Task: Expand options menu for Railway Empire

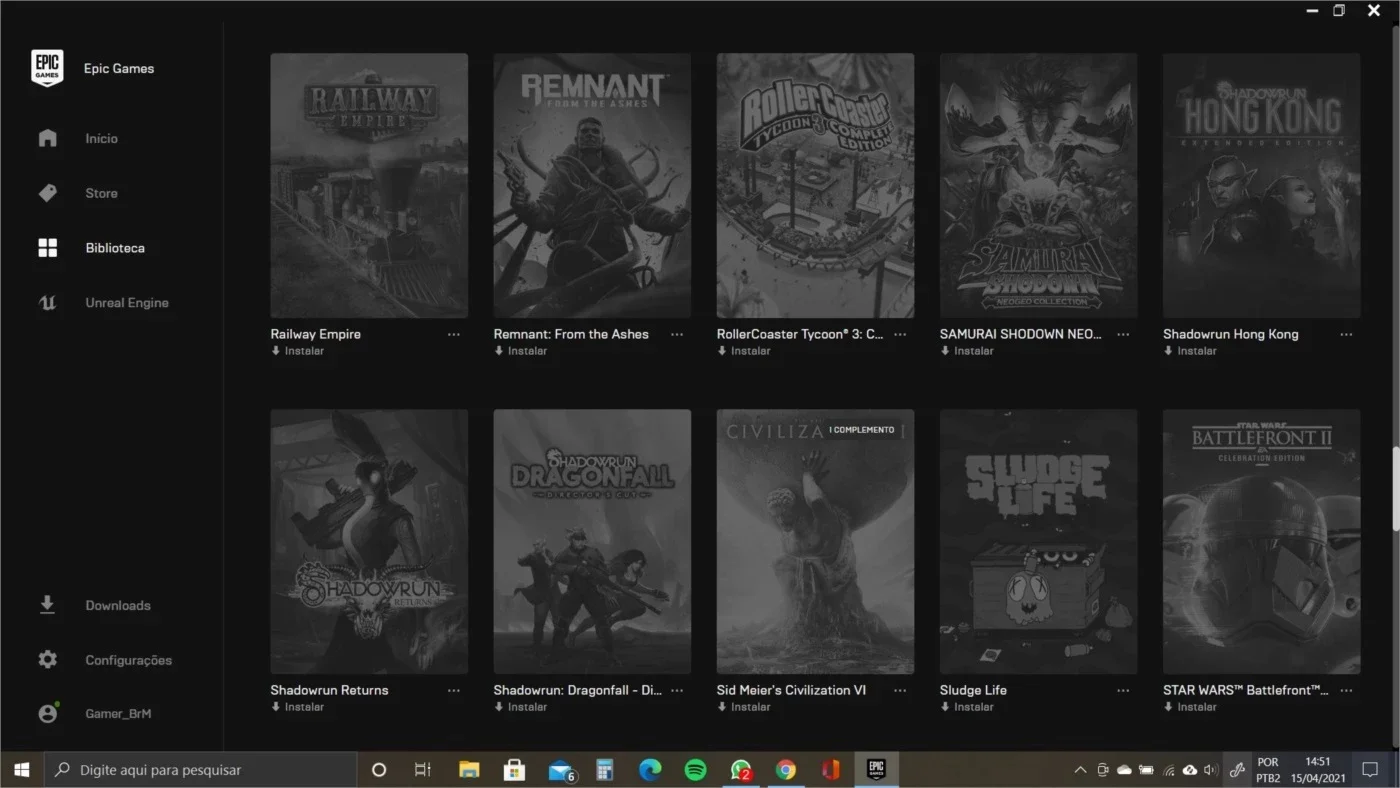Action: [454, 334]
